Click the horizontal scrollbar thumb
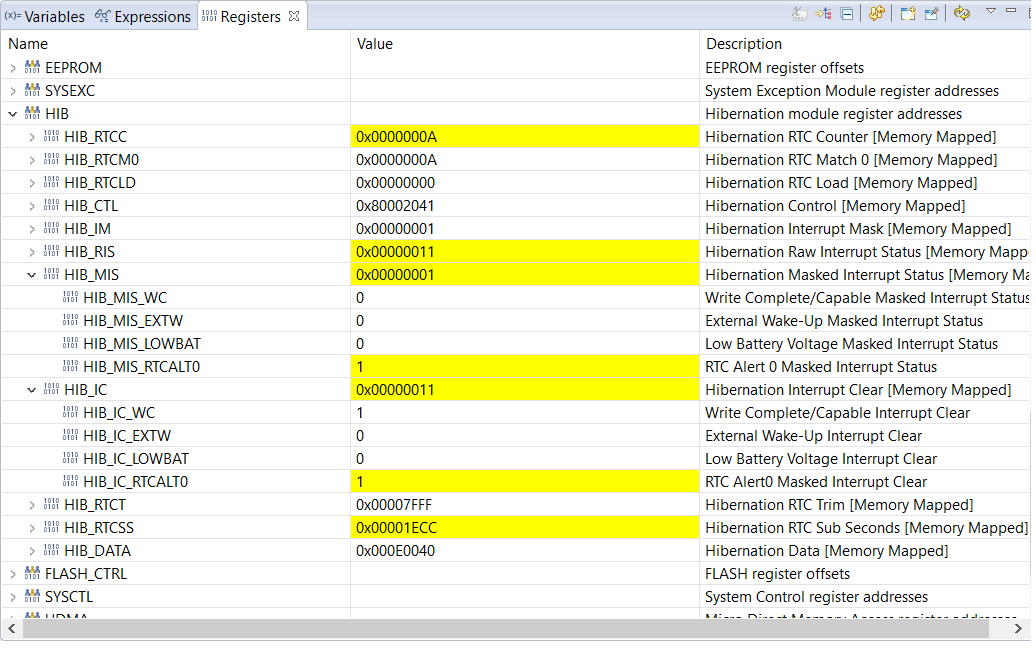The height and width of the screenshot is (648, 1036). [505, 629]
